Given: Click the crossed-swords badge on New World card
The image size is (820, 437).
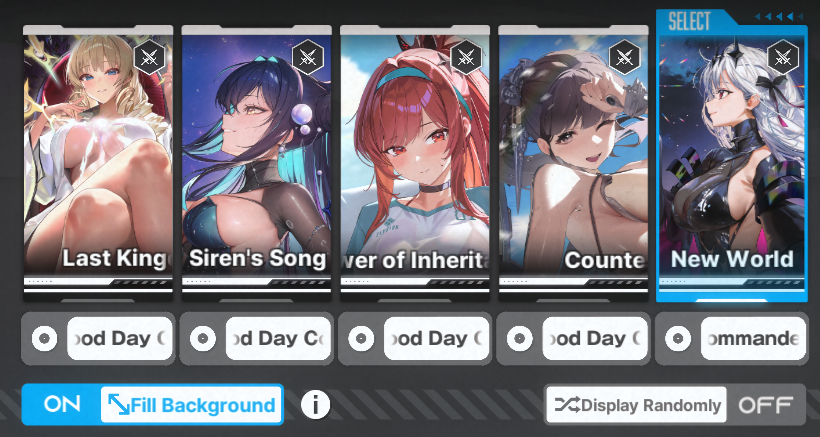Looking at the screenshot, I should (x=783, y=57).
